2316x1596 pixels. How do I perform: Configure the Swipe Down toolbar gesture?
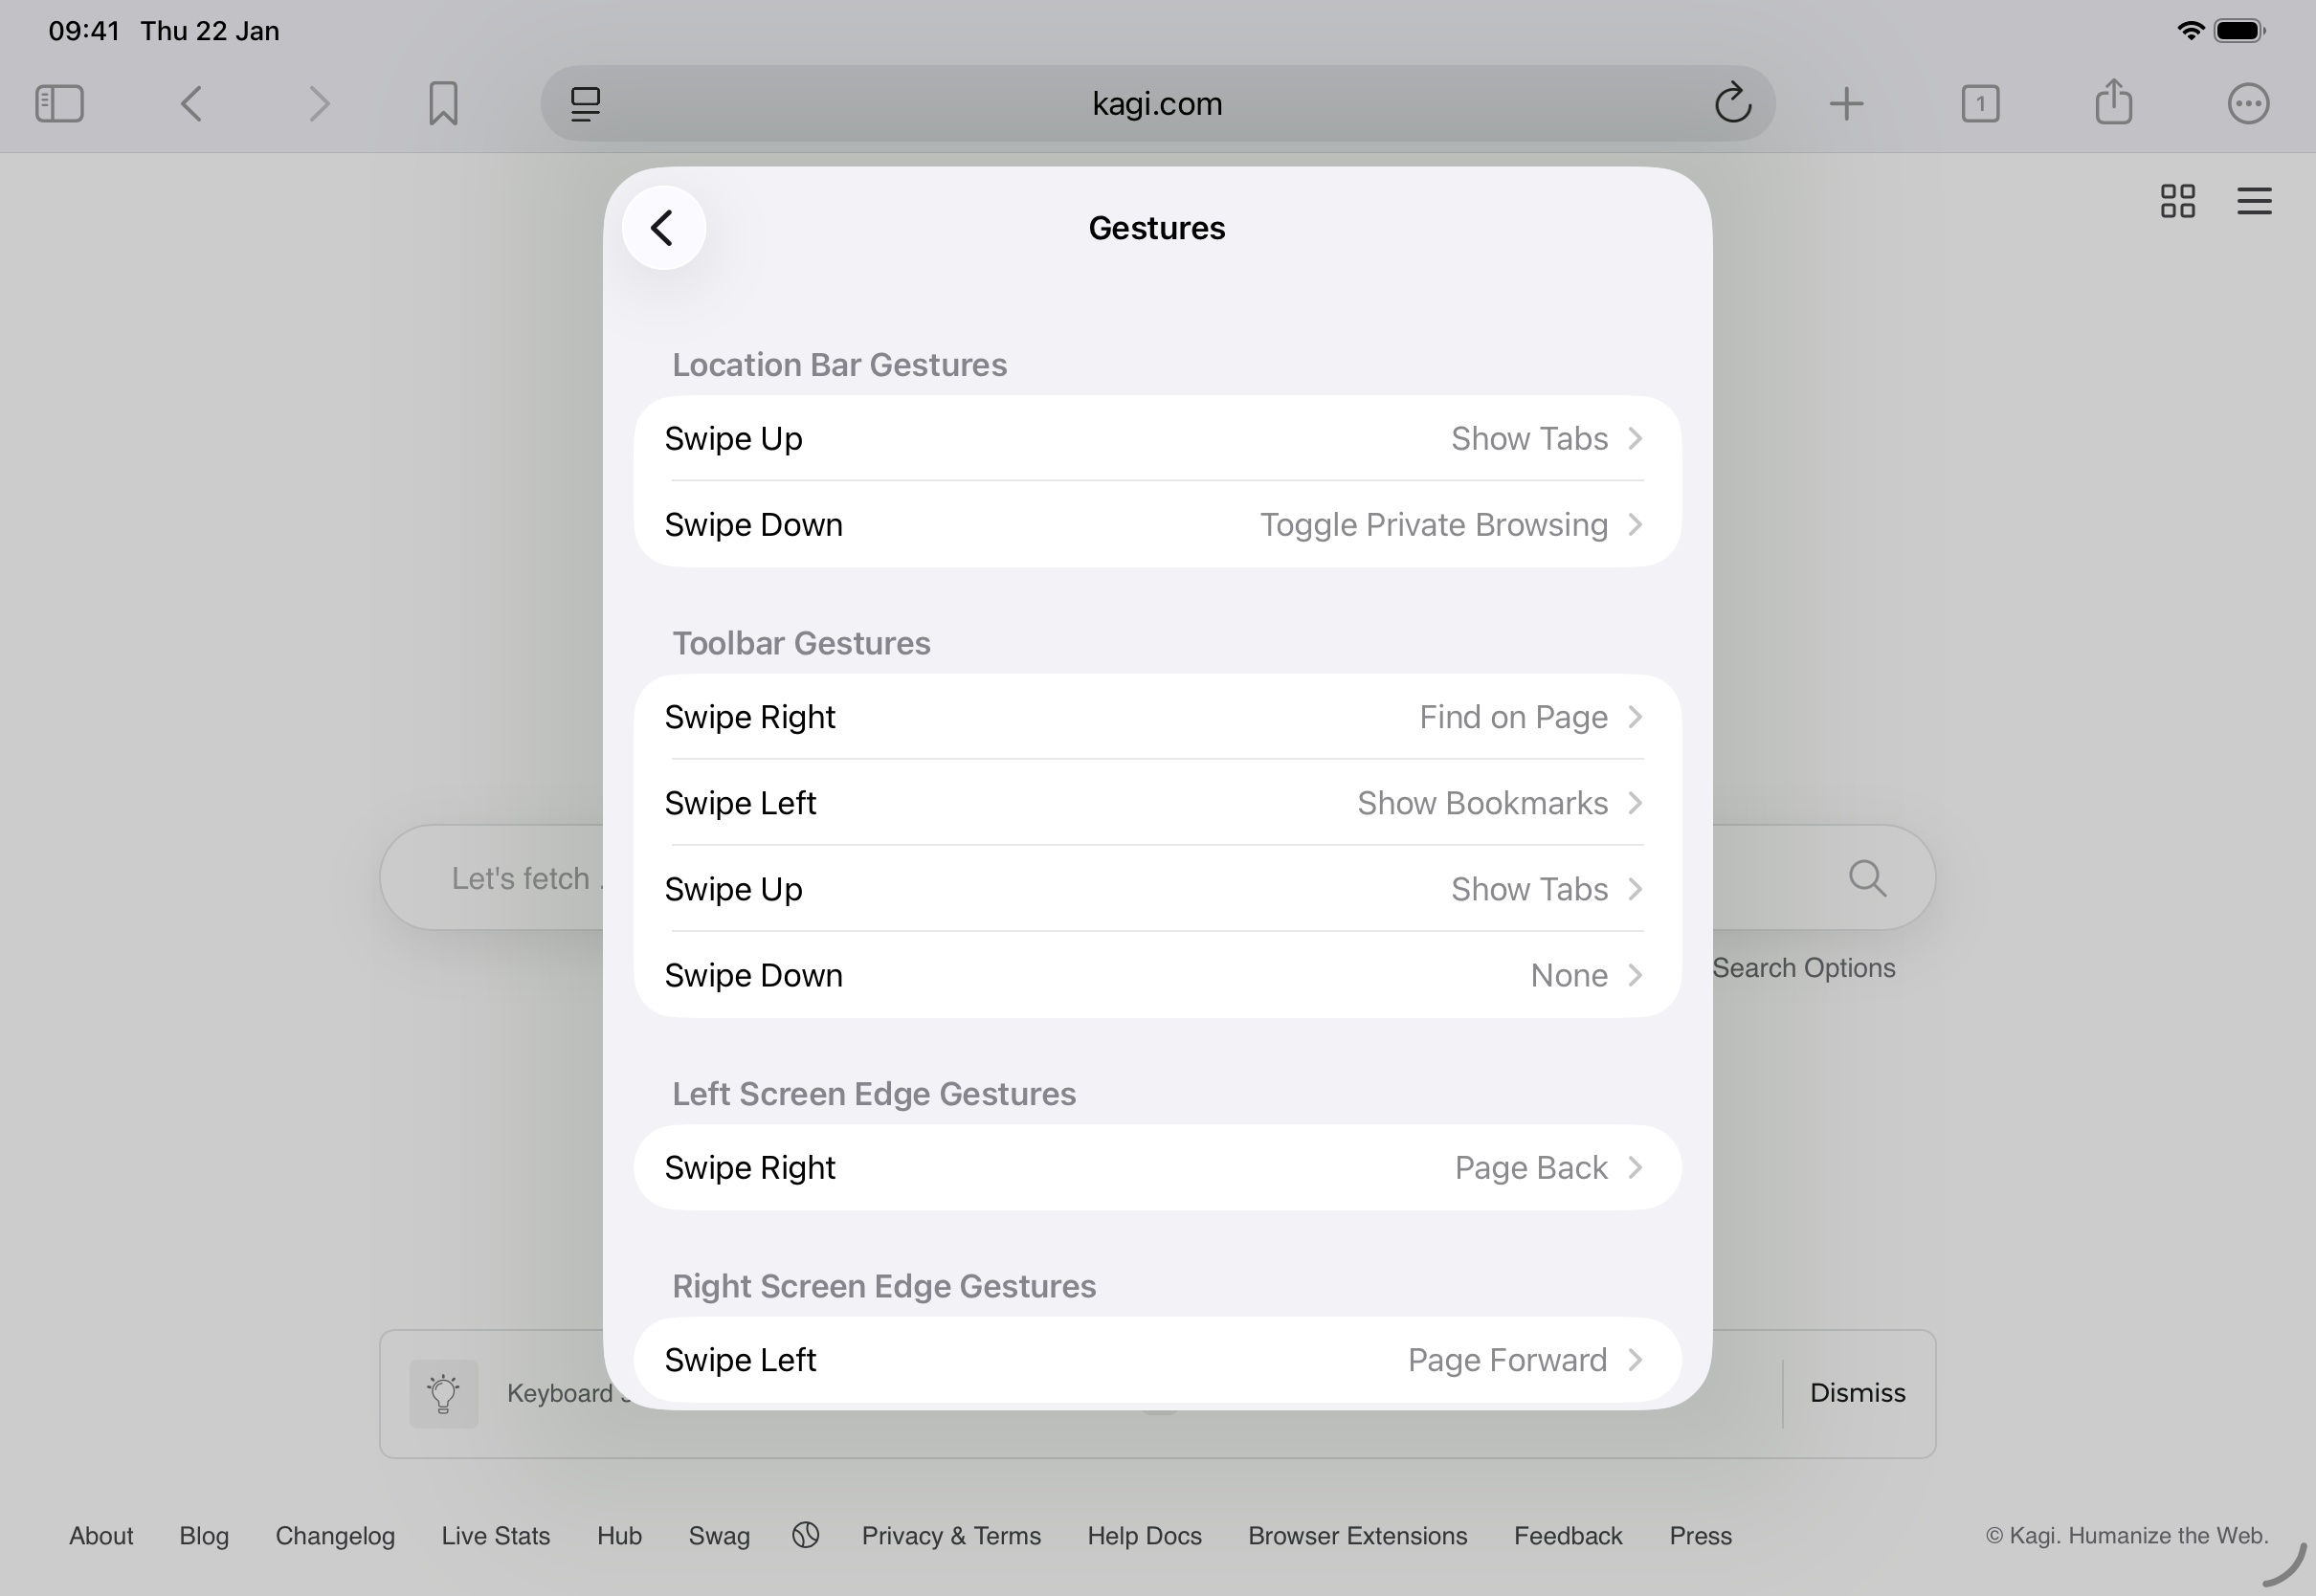coord(1156,975)
